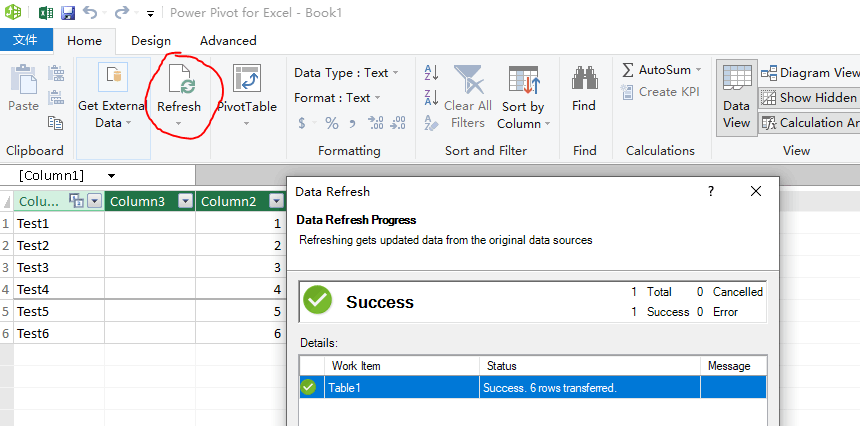Image resolution: width=860 pixels, height=426 pixels.
Task: Click Create KPI button
Action: [x=660, y=92]
